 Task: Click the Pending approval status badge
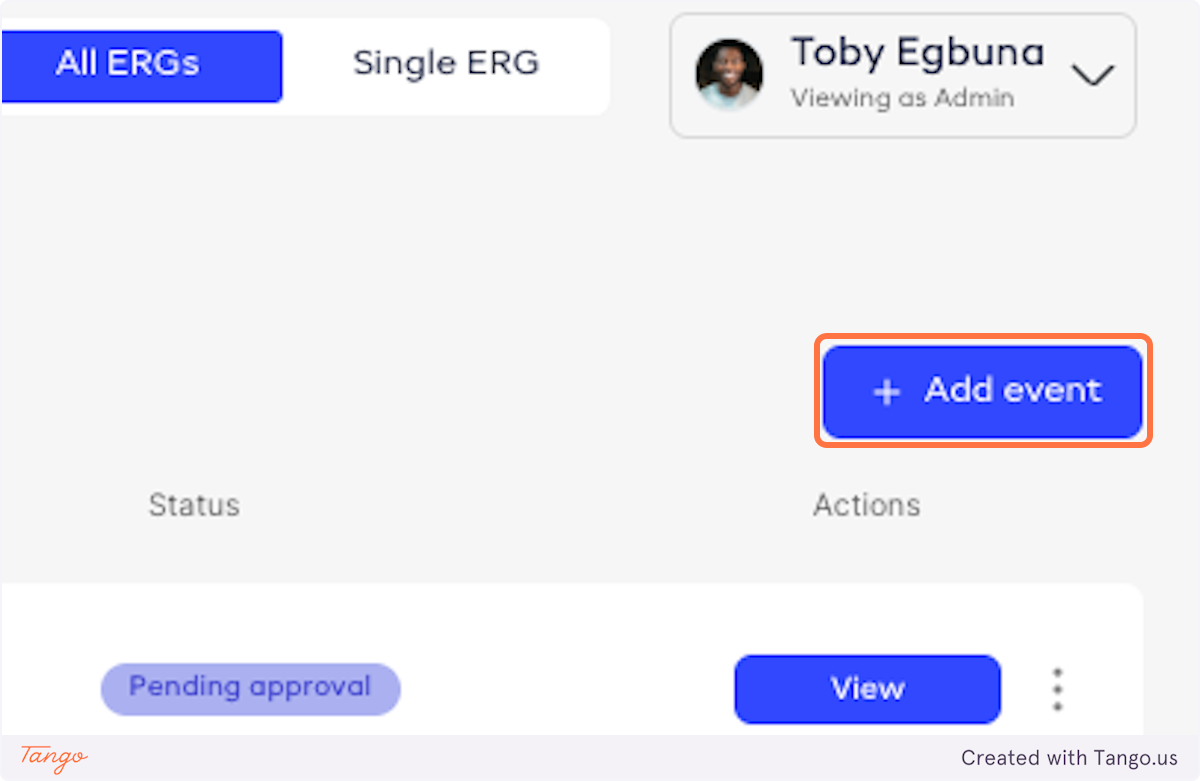(250, 688)
